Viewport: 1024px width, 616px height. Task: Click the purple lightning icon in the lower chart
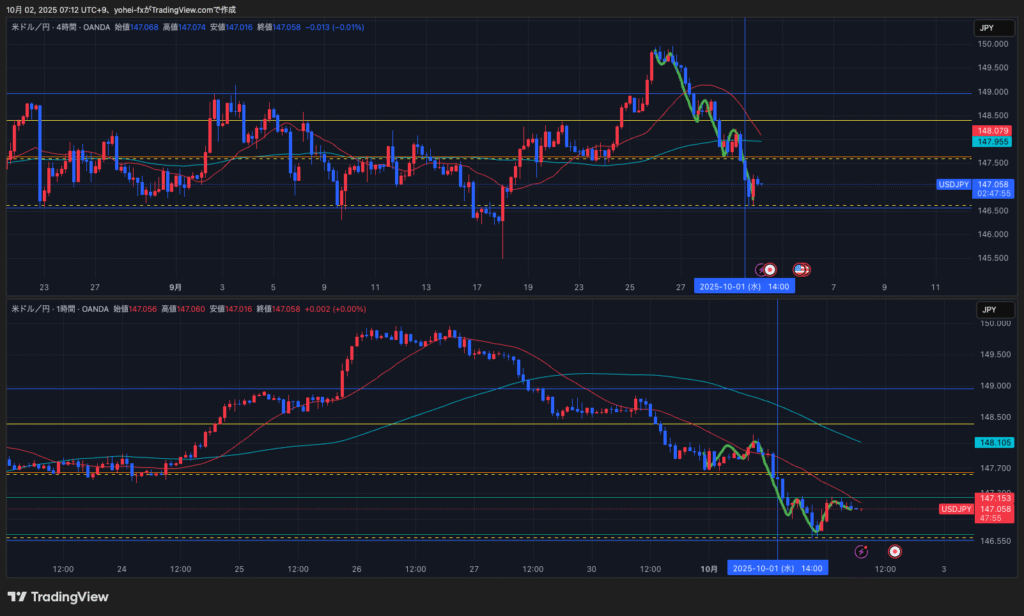[861, 551]
